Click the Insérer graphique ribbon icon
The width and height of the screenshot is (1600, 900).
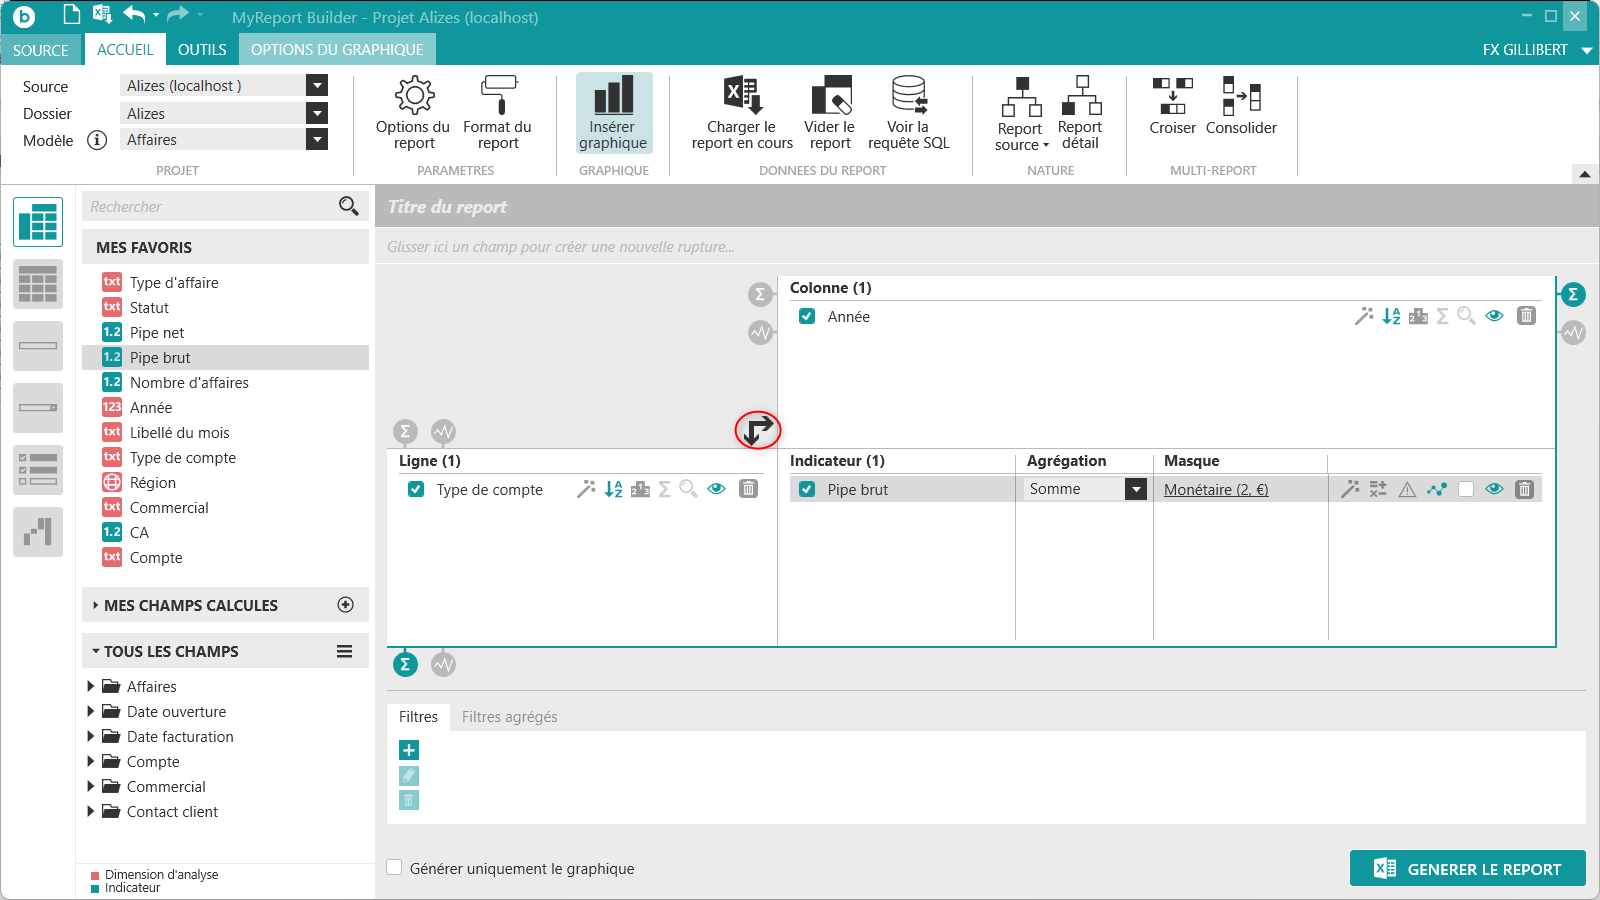pos(613,98)
